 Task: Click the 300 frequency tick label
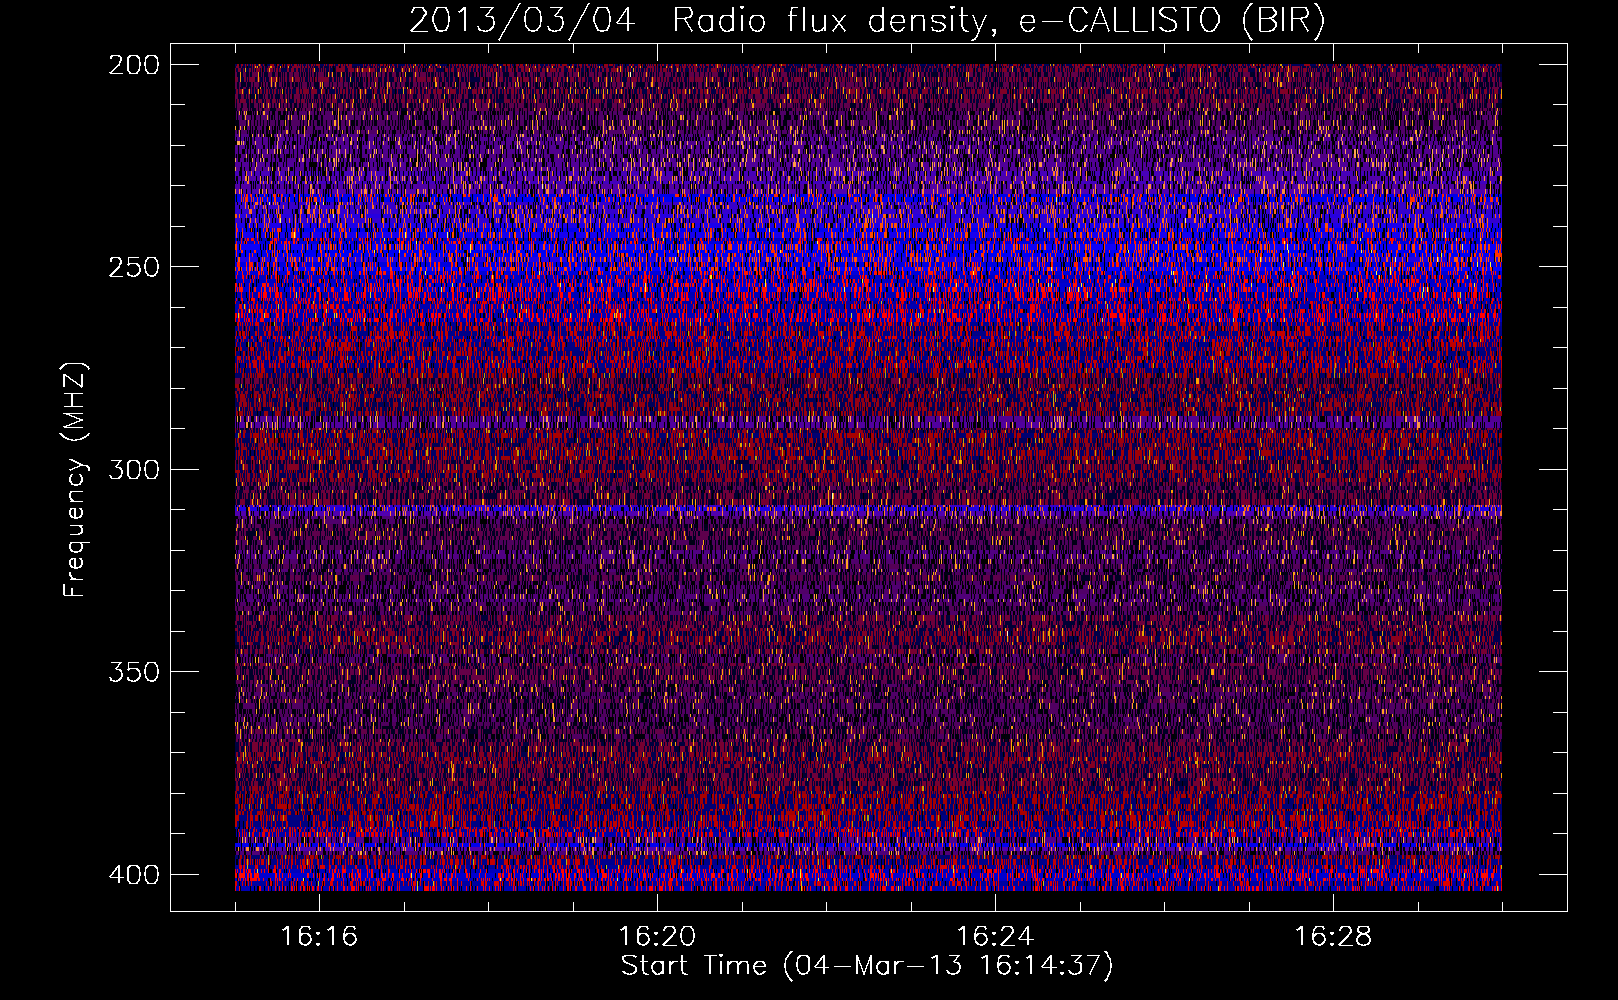(133, 470)
